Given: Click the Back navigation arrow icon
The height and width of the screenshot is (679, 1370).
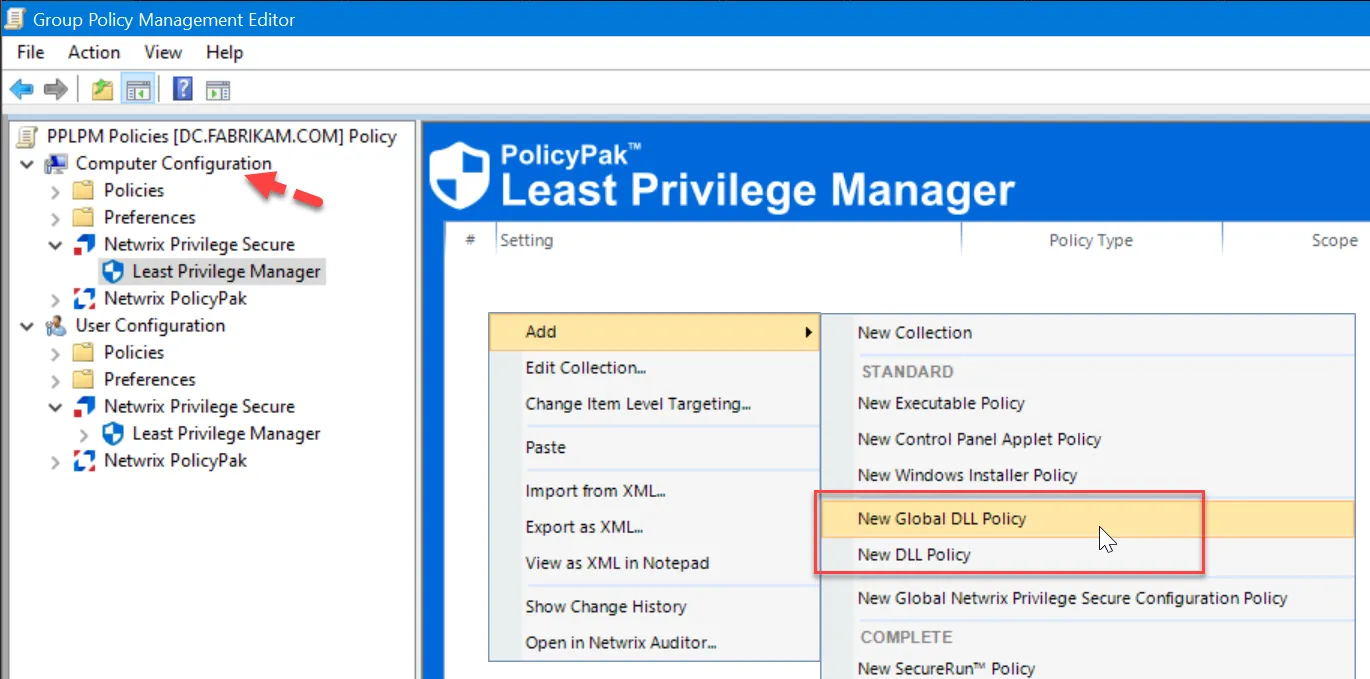Looking at the screenshot, I should pyautogui.click(x=21, y=88).
